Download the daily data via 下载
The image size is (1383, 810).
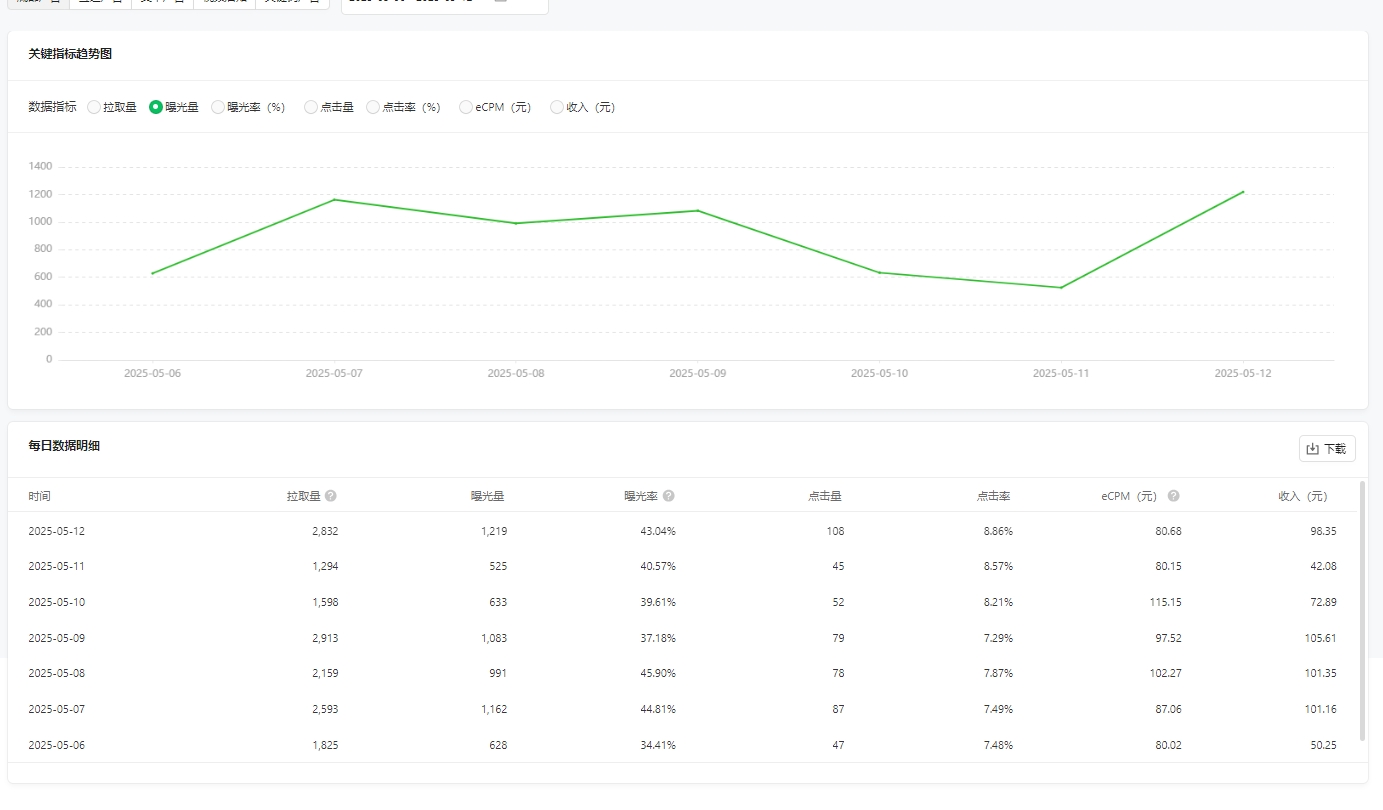(x=1327, y=449)
